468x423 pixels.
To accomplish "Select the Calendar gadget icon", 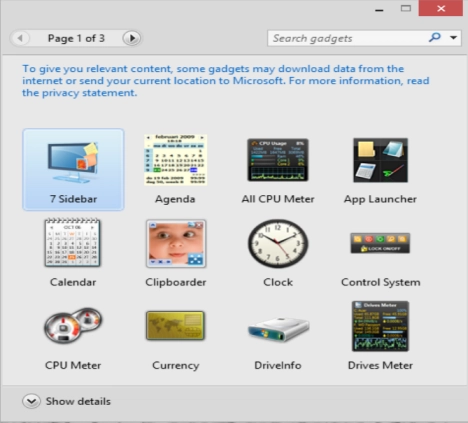I will [73, 242].
